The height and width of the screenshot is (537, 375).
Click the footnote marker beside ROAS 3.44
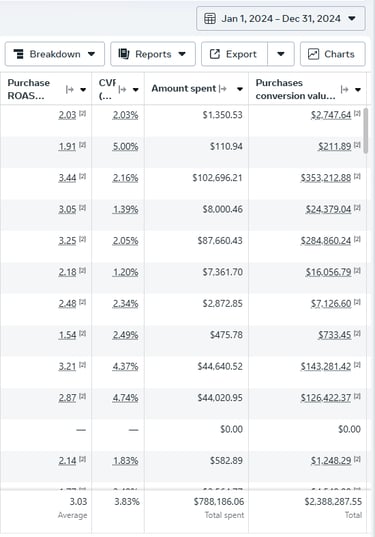coord(83,176)
